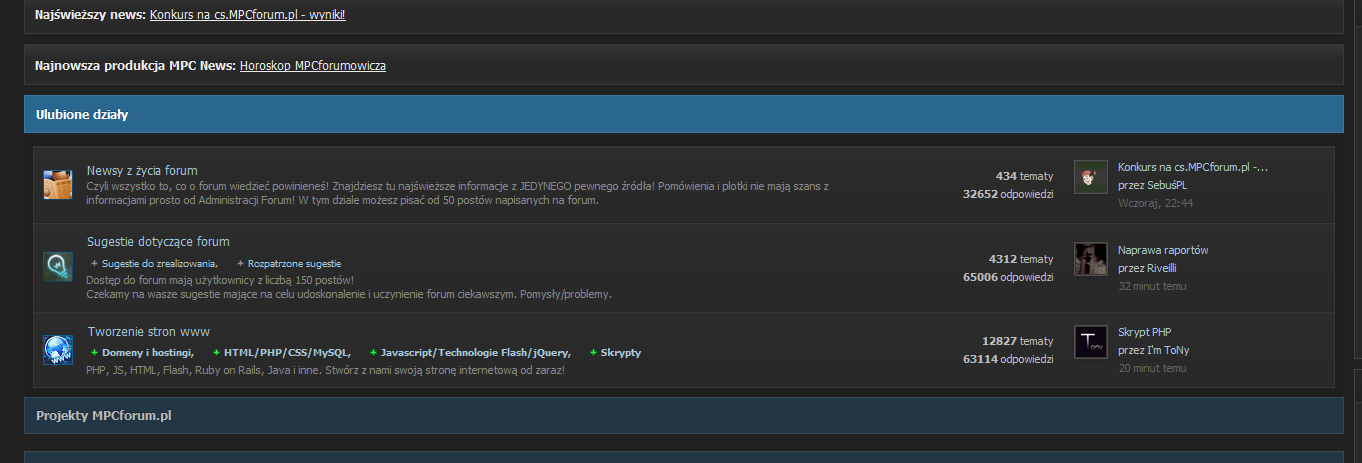Click the green plus before HTML/PHP/CSS/MySQL
This screenshot has width=1362, height=463.
click(216, 353)
